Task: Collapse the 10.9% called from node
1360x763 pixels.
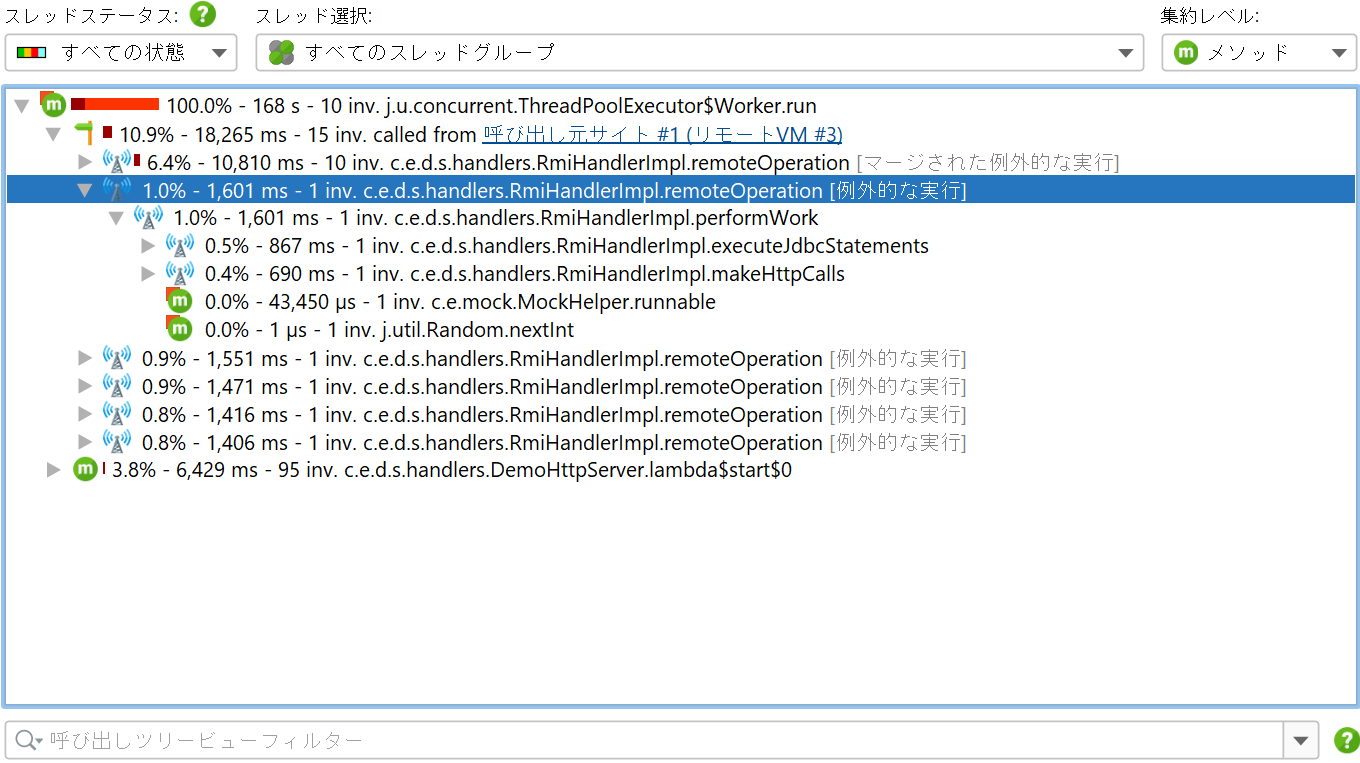Action: coord(54,134)
